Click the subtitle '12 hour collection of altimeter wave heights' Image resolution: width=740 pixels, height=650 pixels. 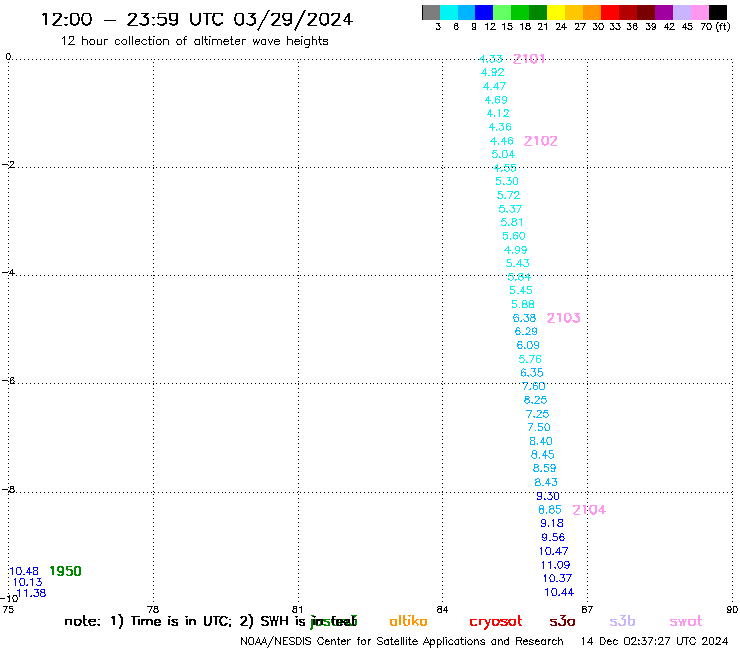pos(194,41)
